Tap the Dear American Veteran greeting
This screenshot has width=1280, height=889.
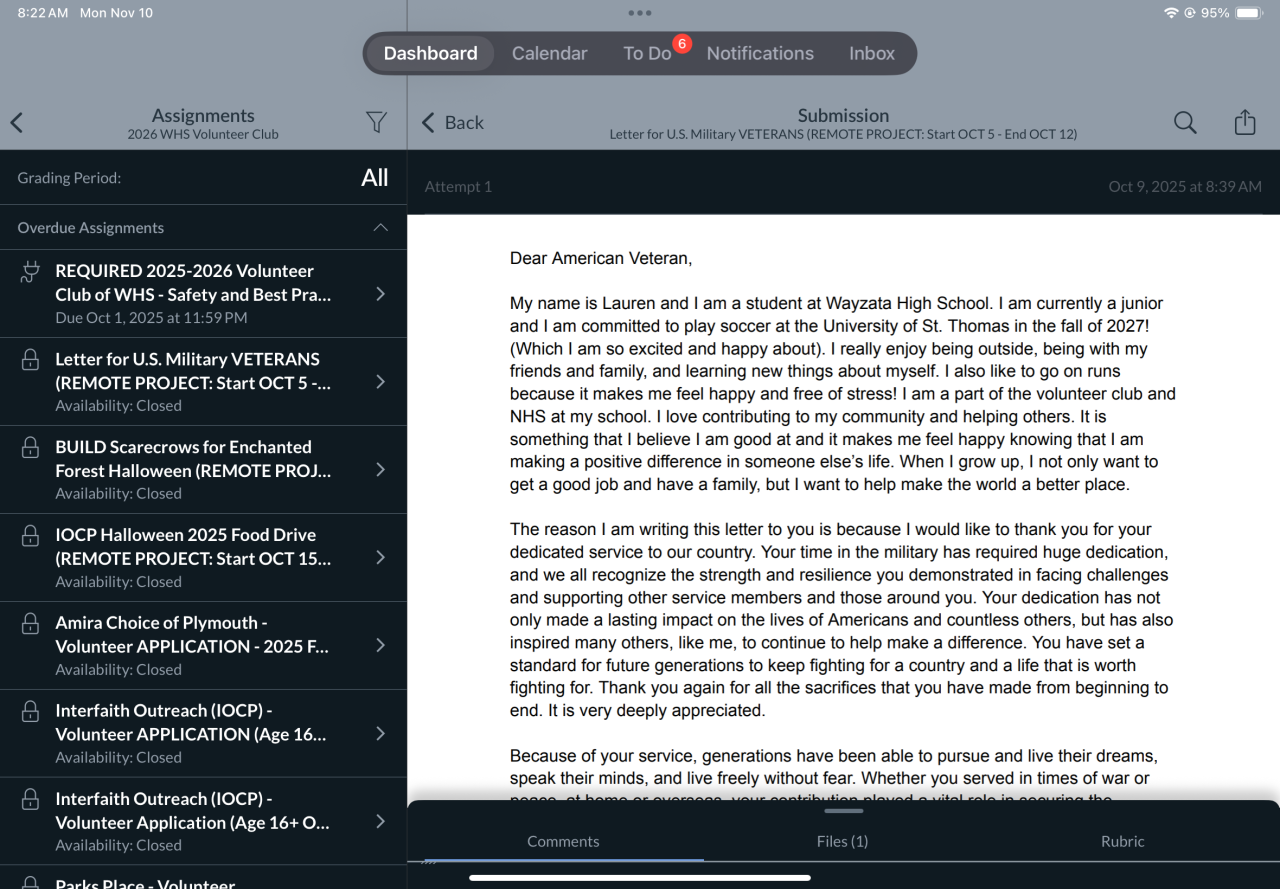tap(601, 258)
